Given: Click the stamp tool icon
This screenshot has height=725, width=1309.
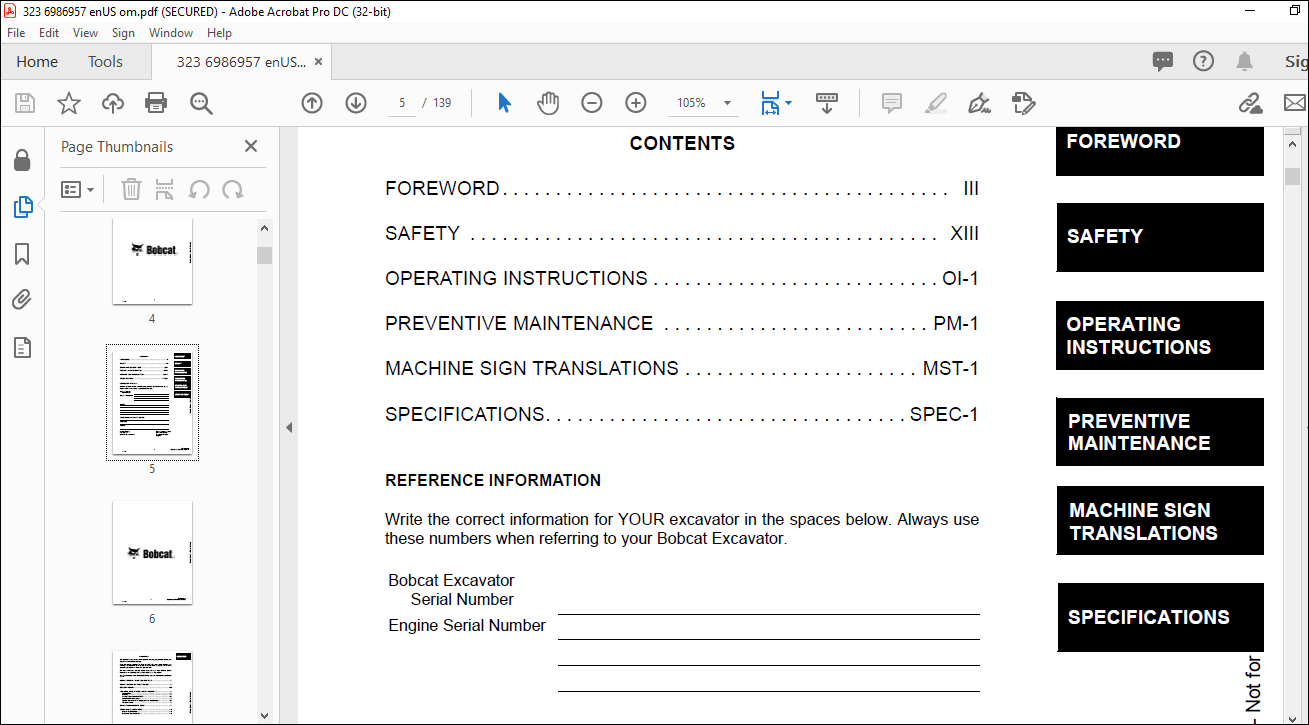Looking at the screenshot, I should [1023, 103].
